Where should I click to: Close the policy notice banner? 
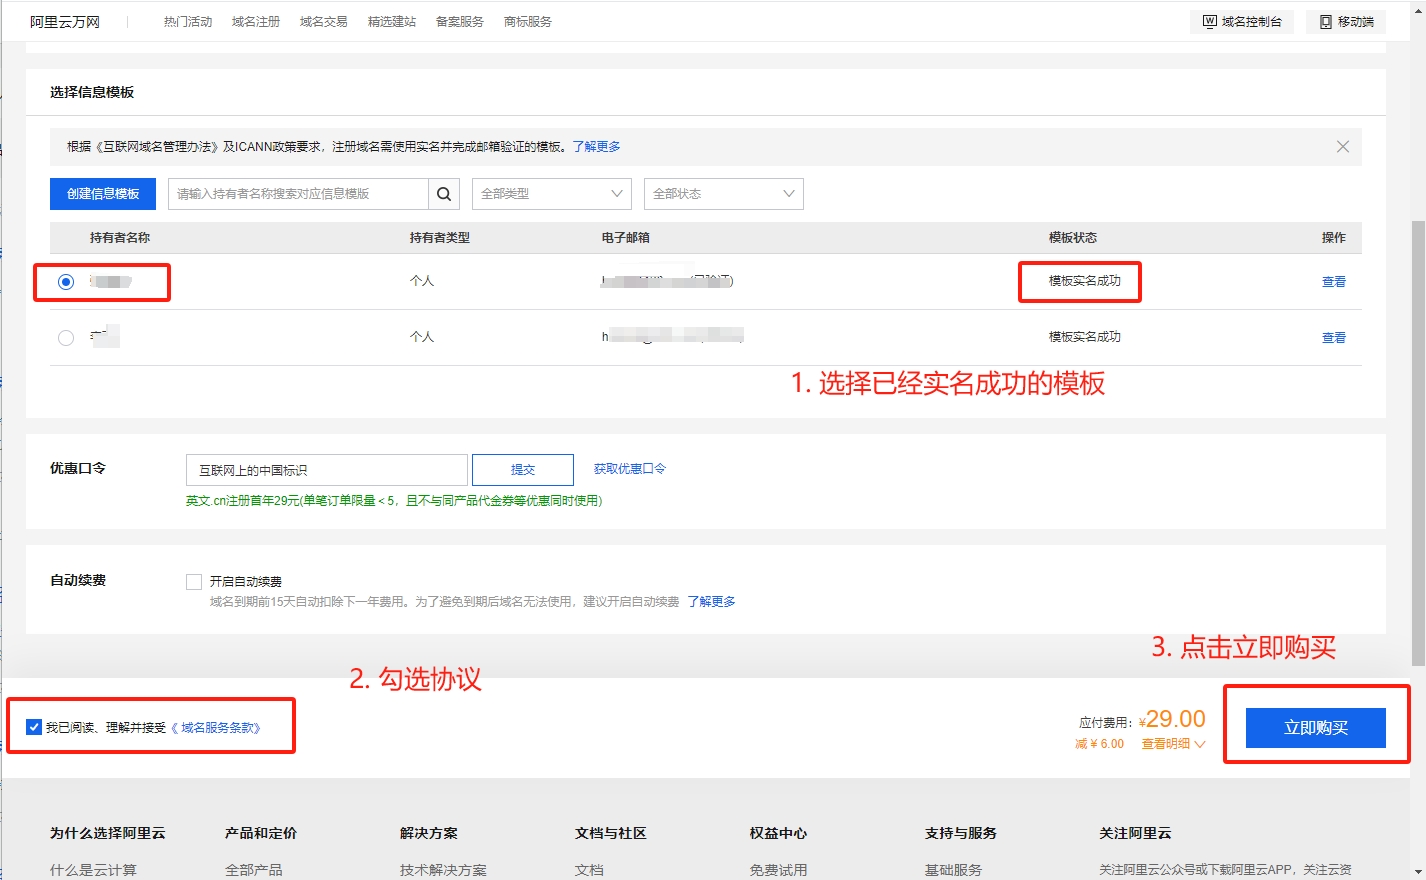pyautogui.click(x=1342, y=147)
